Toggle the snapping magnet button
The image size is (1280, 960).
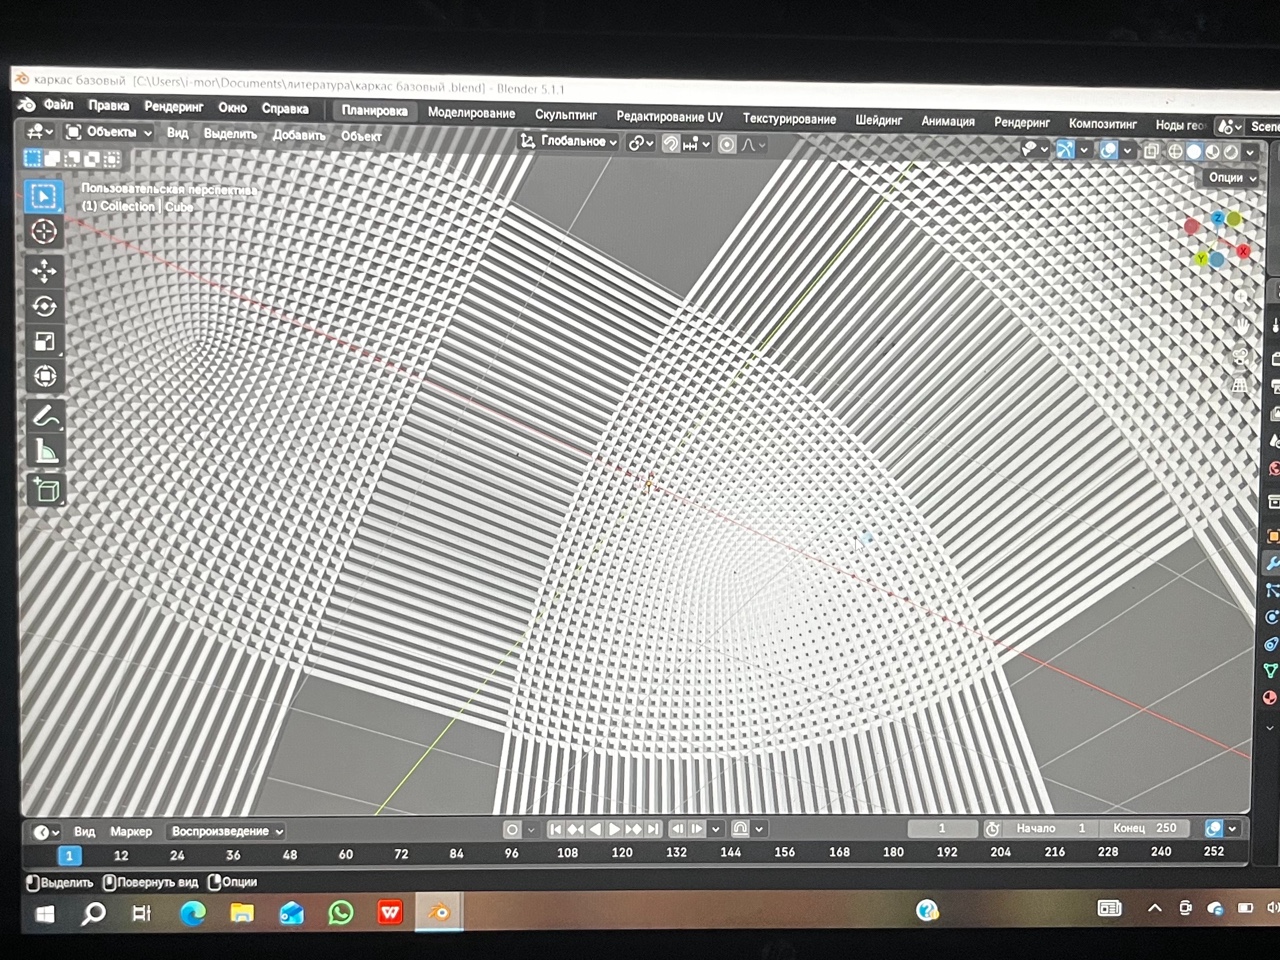tap(671, 144)
